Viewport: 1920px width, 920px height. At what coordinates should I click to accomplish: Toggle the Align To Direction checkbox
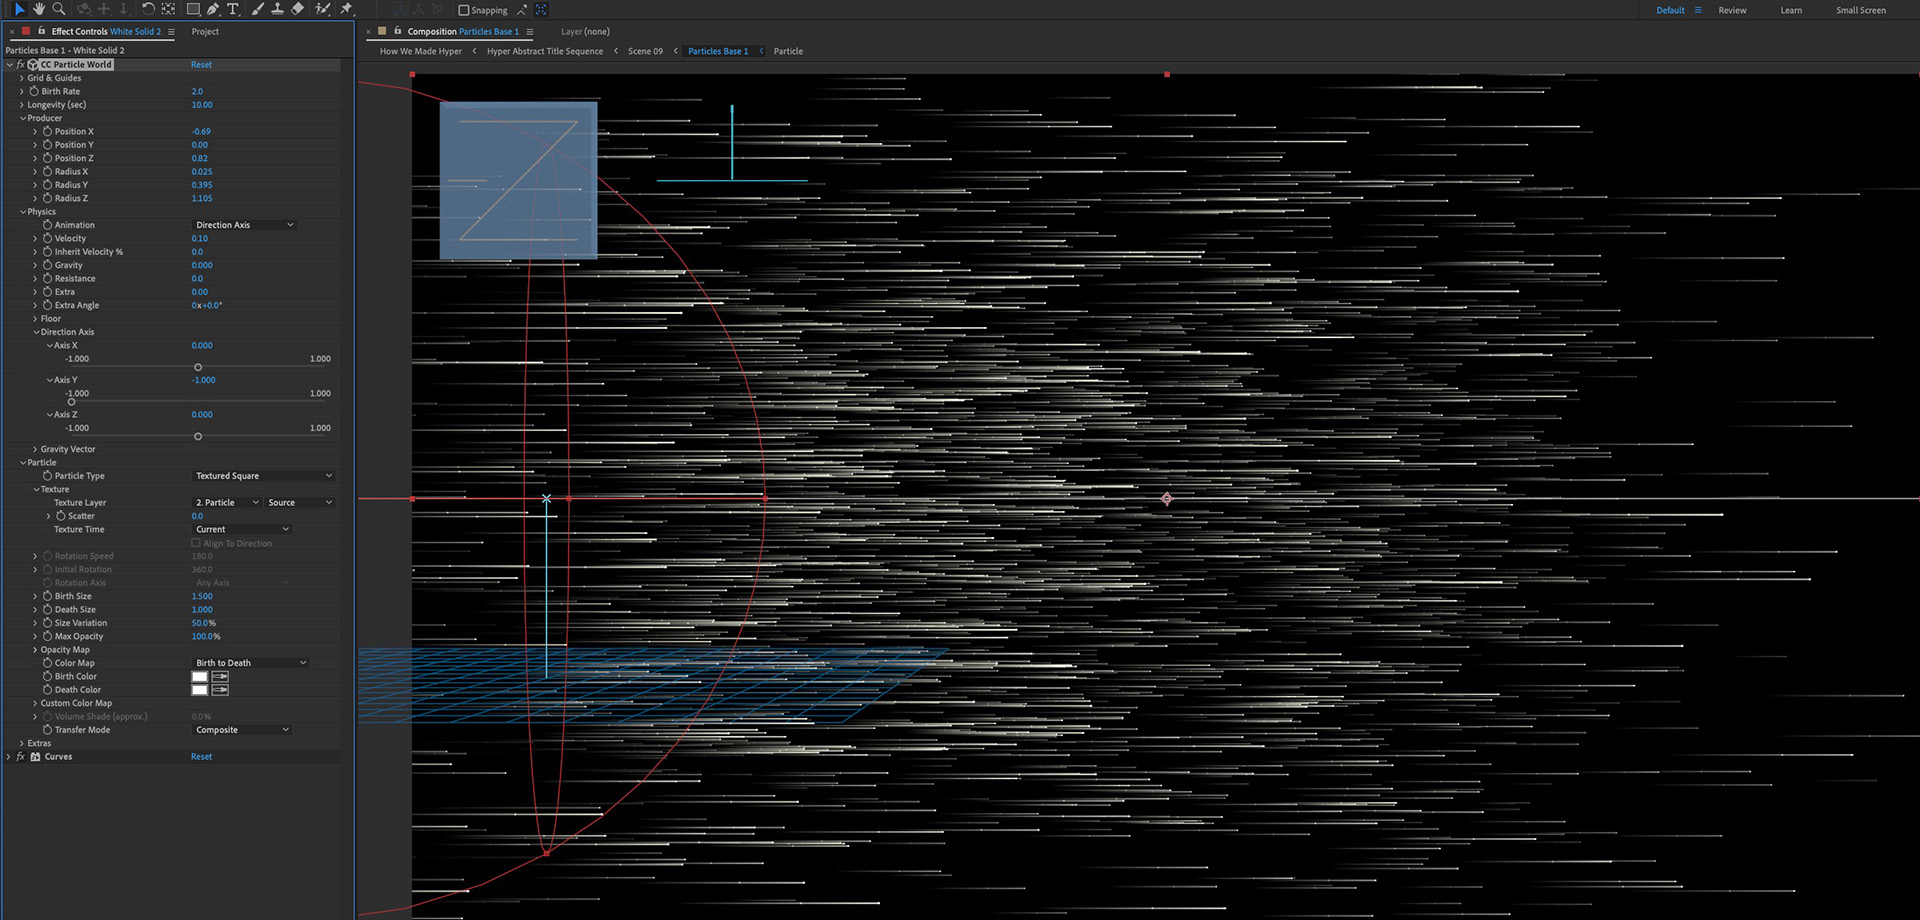[196, 543]
